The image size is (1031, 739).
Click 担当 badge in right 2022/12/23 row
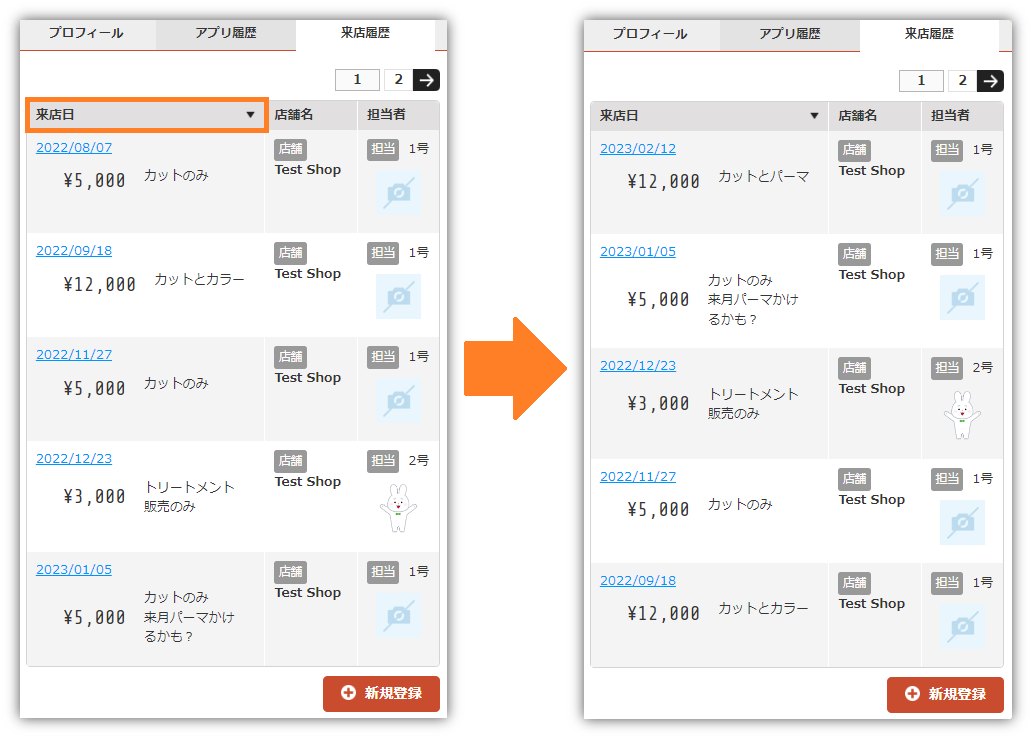pos(947,368)
